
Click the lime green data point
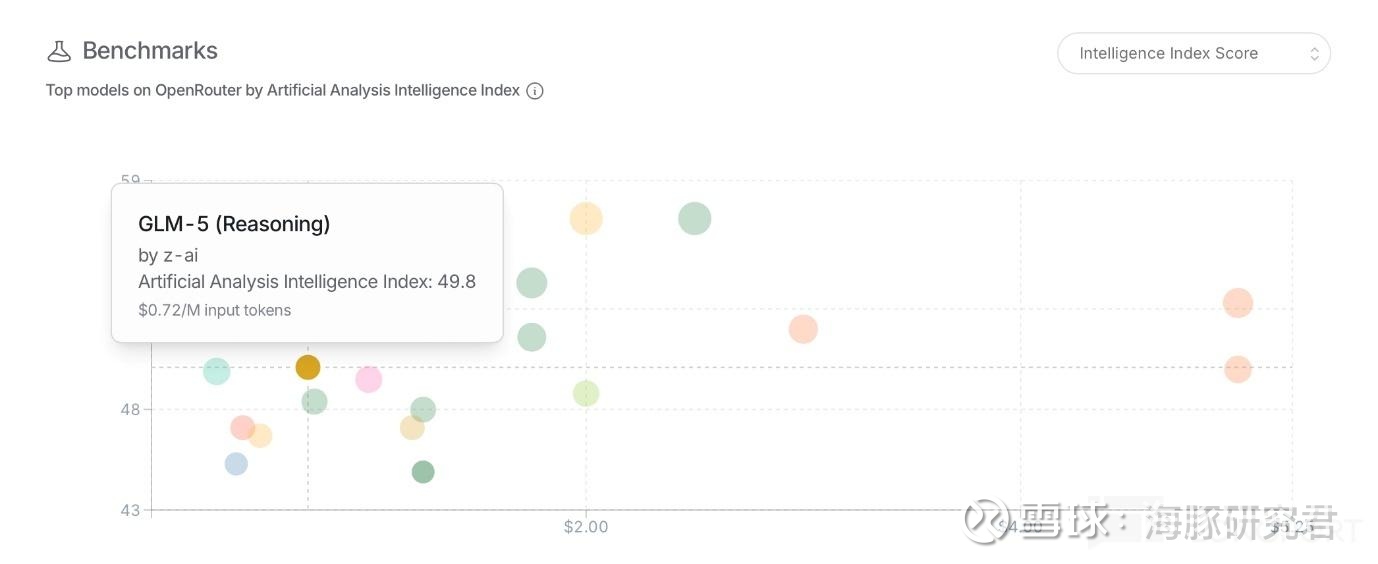pyautogui.click(x=586, y=393)
